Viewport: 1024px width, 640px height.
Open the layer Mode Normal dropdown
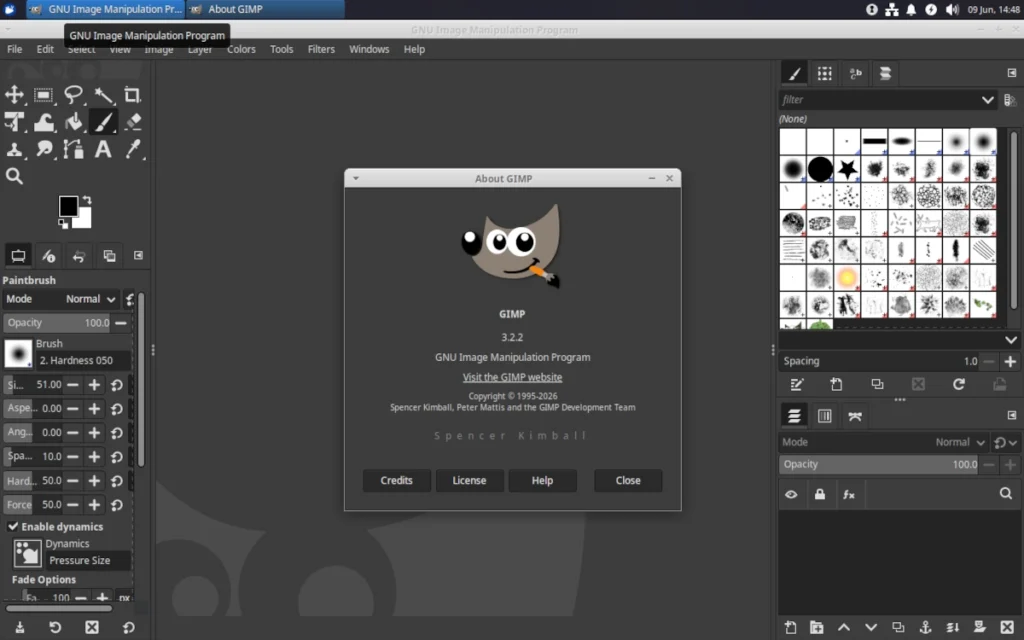[x=884, y=442]
